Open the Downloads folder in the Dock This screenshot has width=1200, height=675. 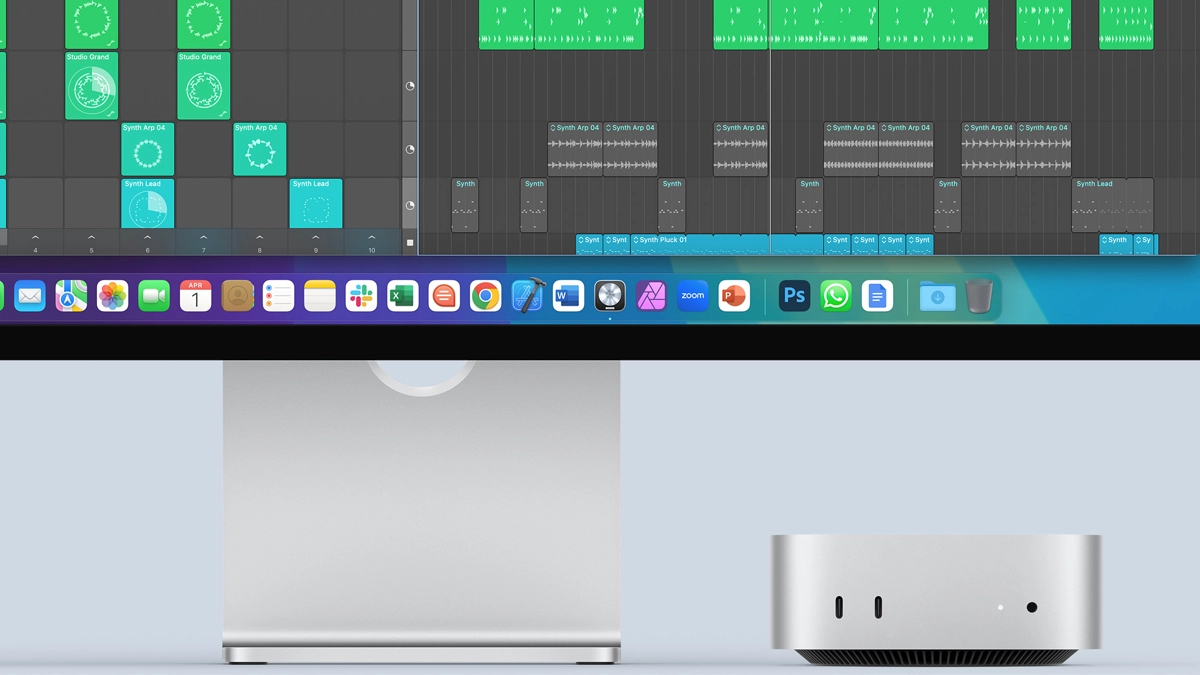coord(937,296)
